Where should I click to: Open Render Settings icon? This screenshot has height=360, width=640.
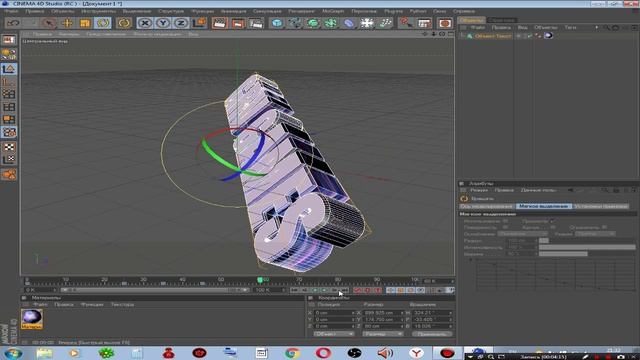(x=256, y=23)
